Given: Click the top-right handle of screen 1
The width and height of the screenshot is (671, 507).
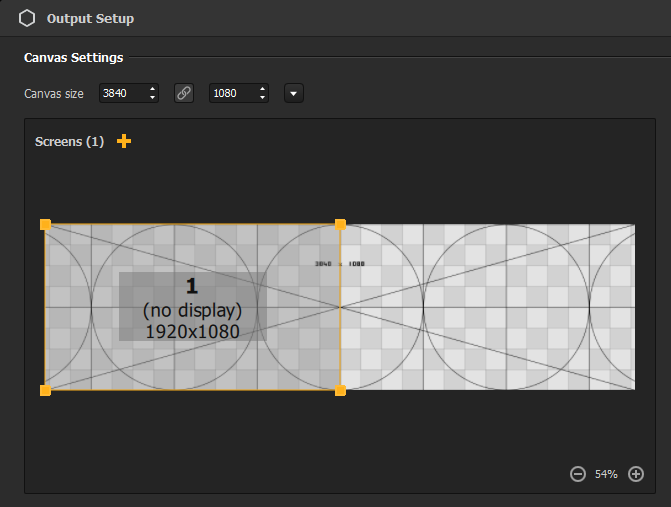Looking at the screenshot, I should pos(340,225).
